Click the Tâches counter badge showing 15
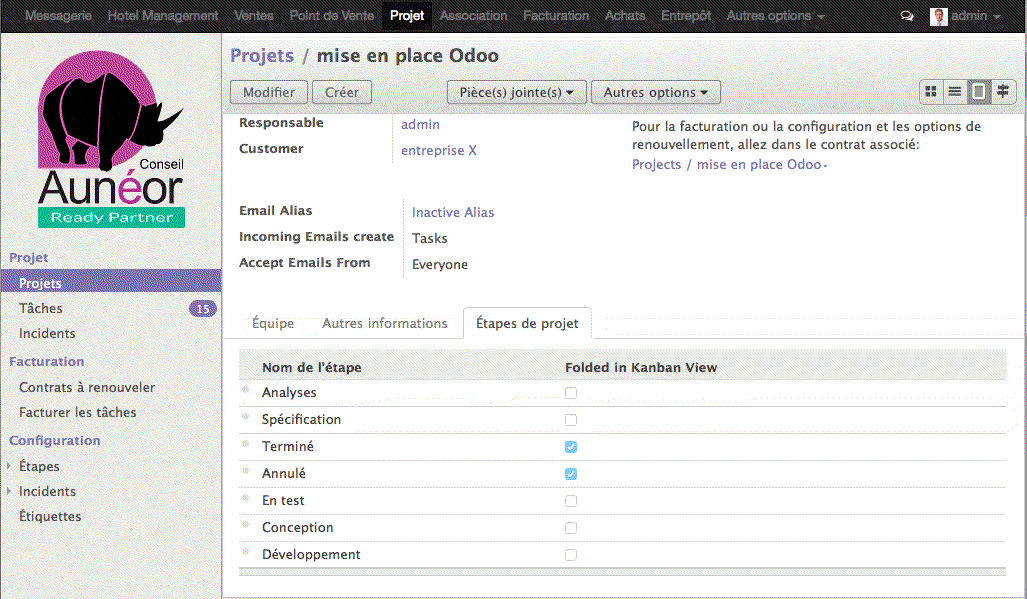1027x599 pixels. tap(203, 308)
